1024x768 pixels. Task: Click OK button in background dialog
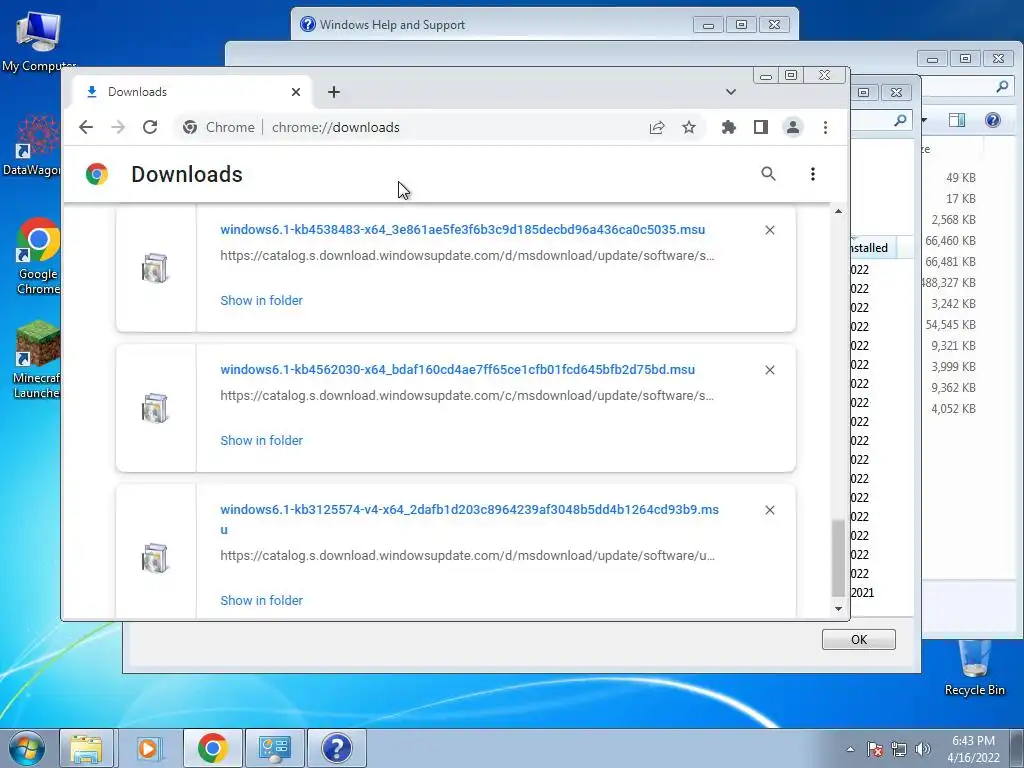click(859, 640)
